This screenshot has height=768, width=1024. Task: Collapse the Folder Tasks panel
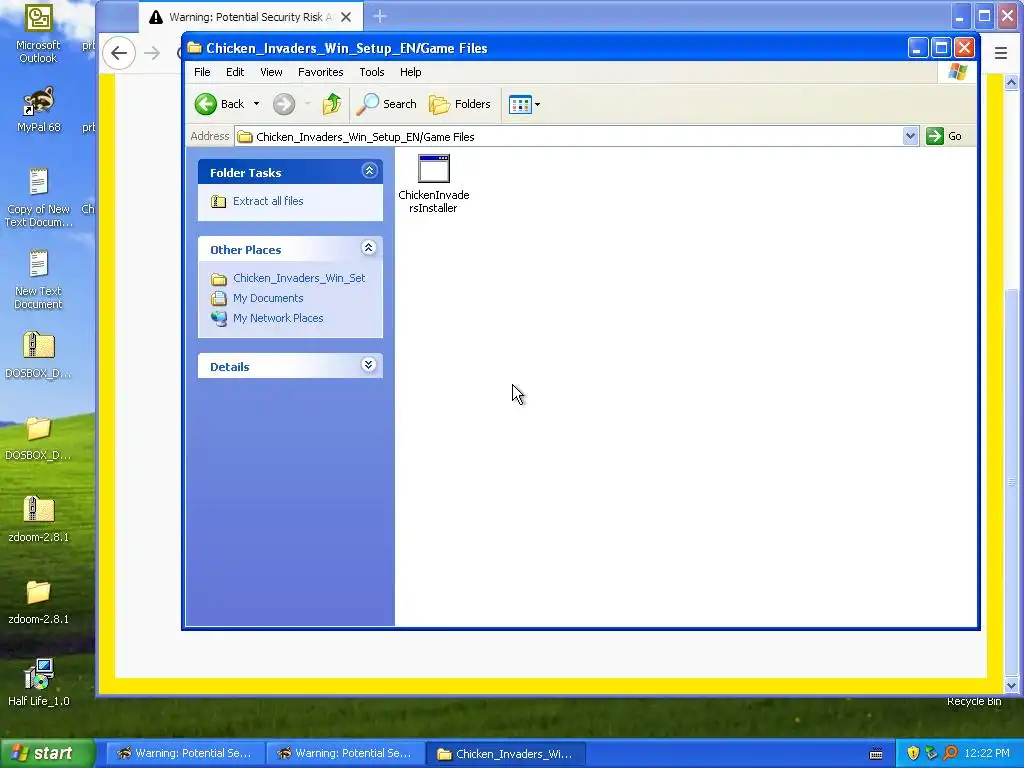[x=369, y=171]
